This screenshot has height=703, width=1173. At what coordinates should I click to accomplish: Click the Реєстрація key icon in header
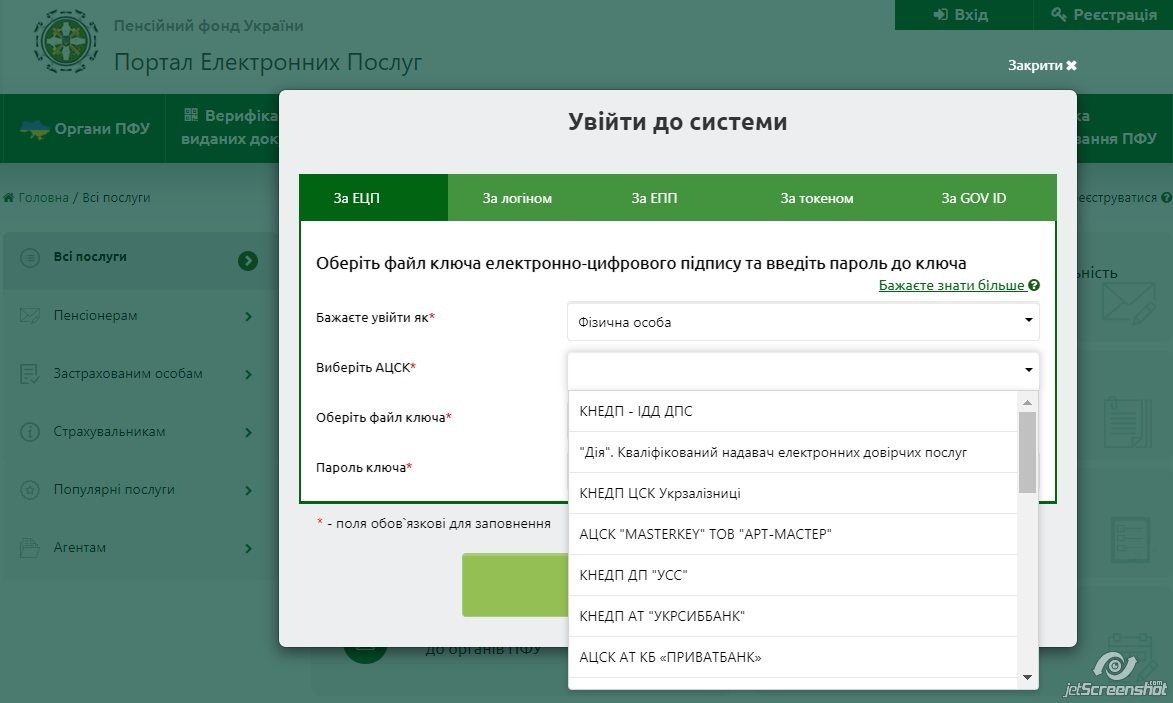pyautogui.click(x=1059, y=14)
